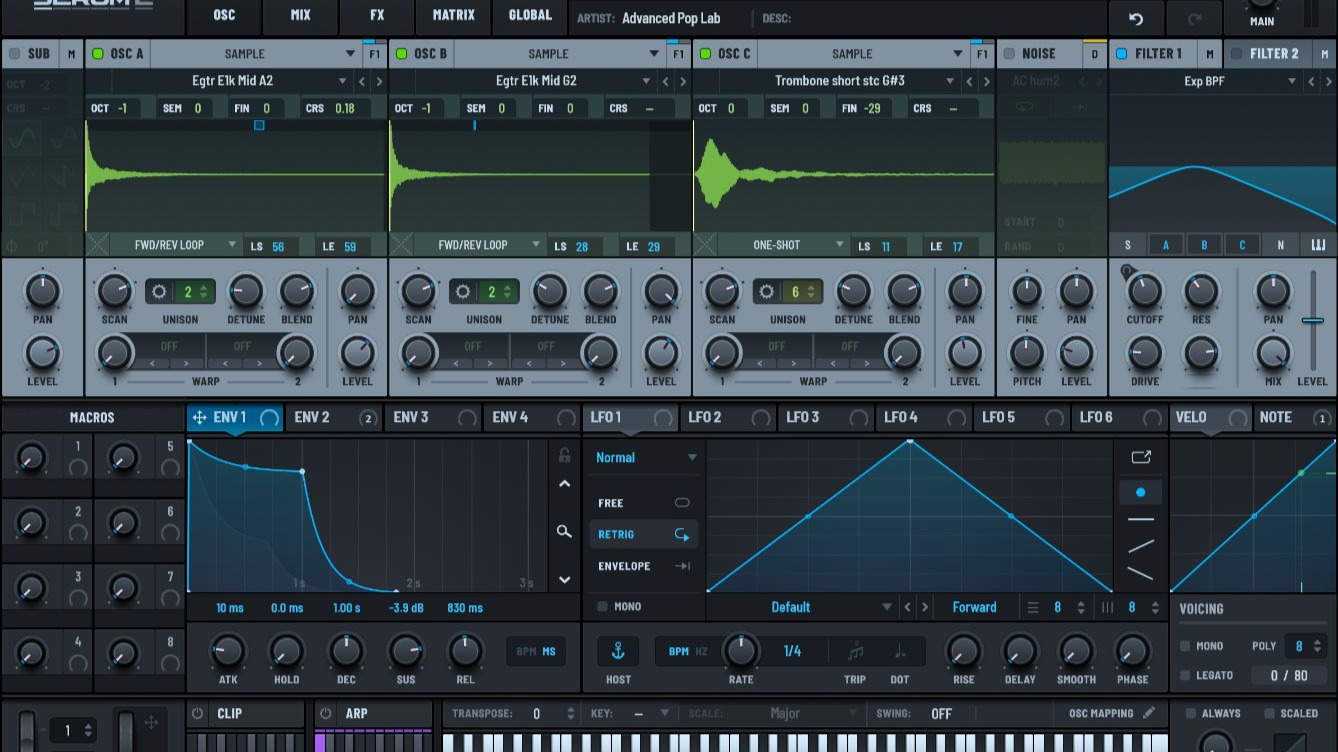Open the OSC C unison settings gear
The width and height of the screenshot is (1338, 752).
[767, 292]
